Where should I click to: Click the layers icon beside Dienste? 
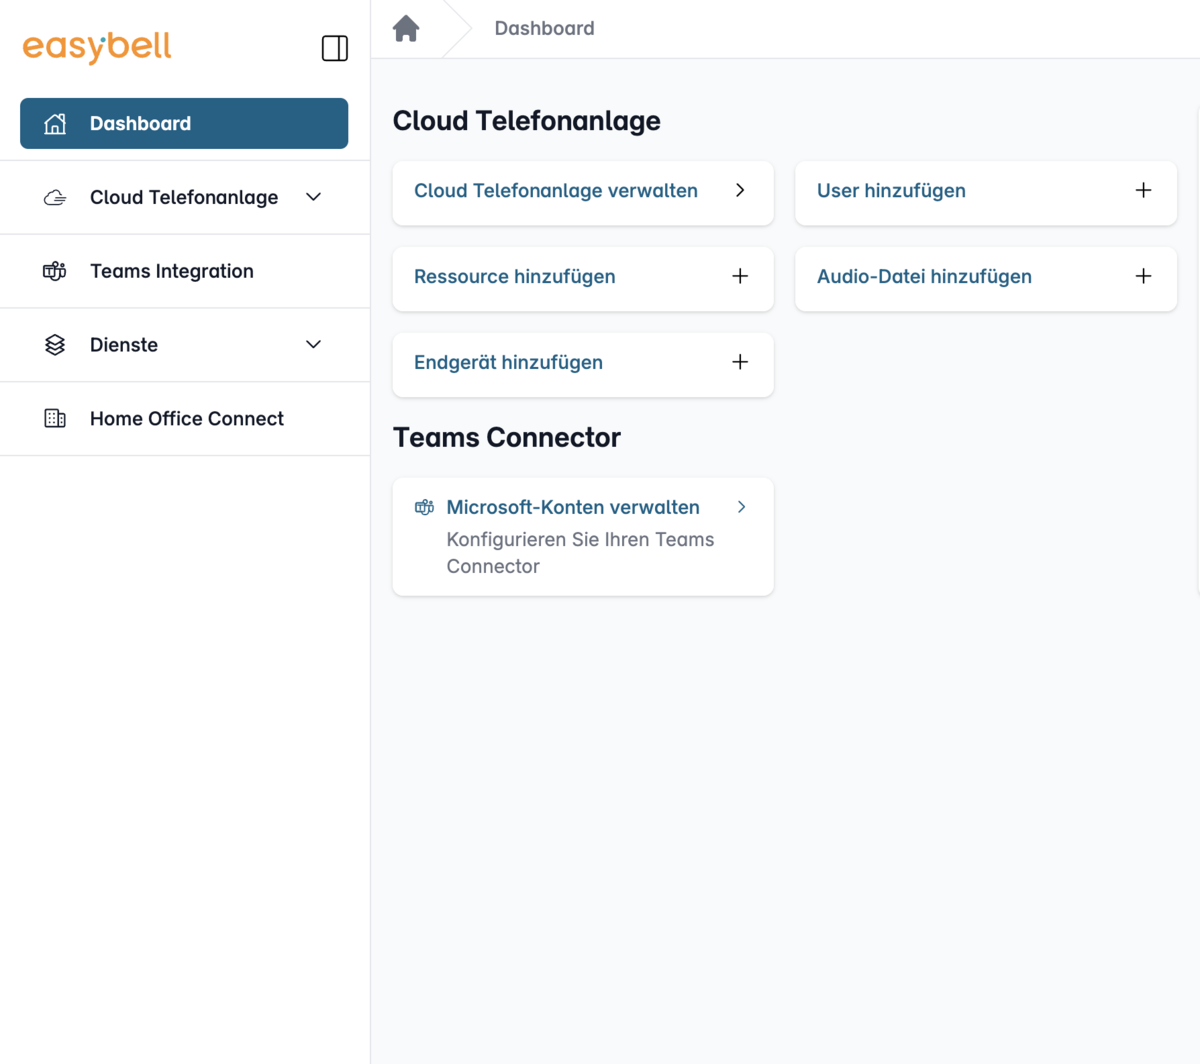point(55,345)
